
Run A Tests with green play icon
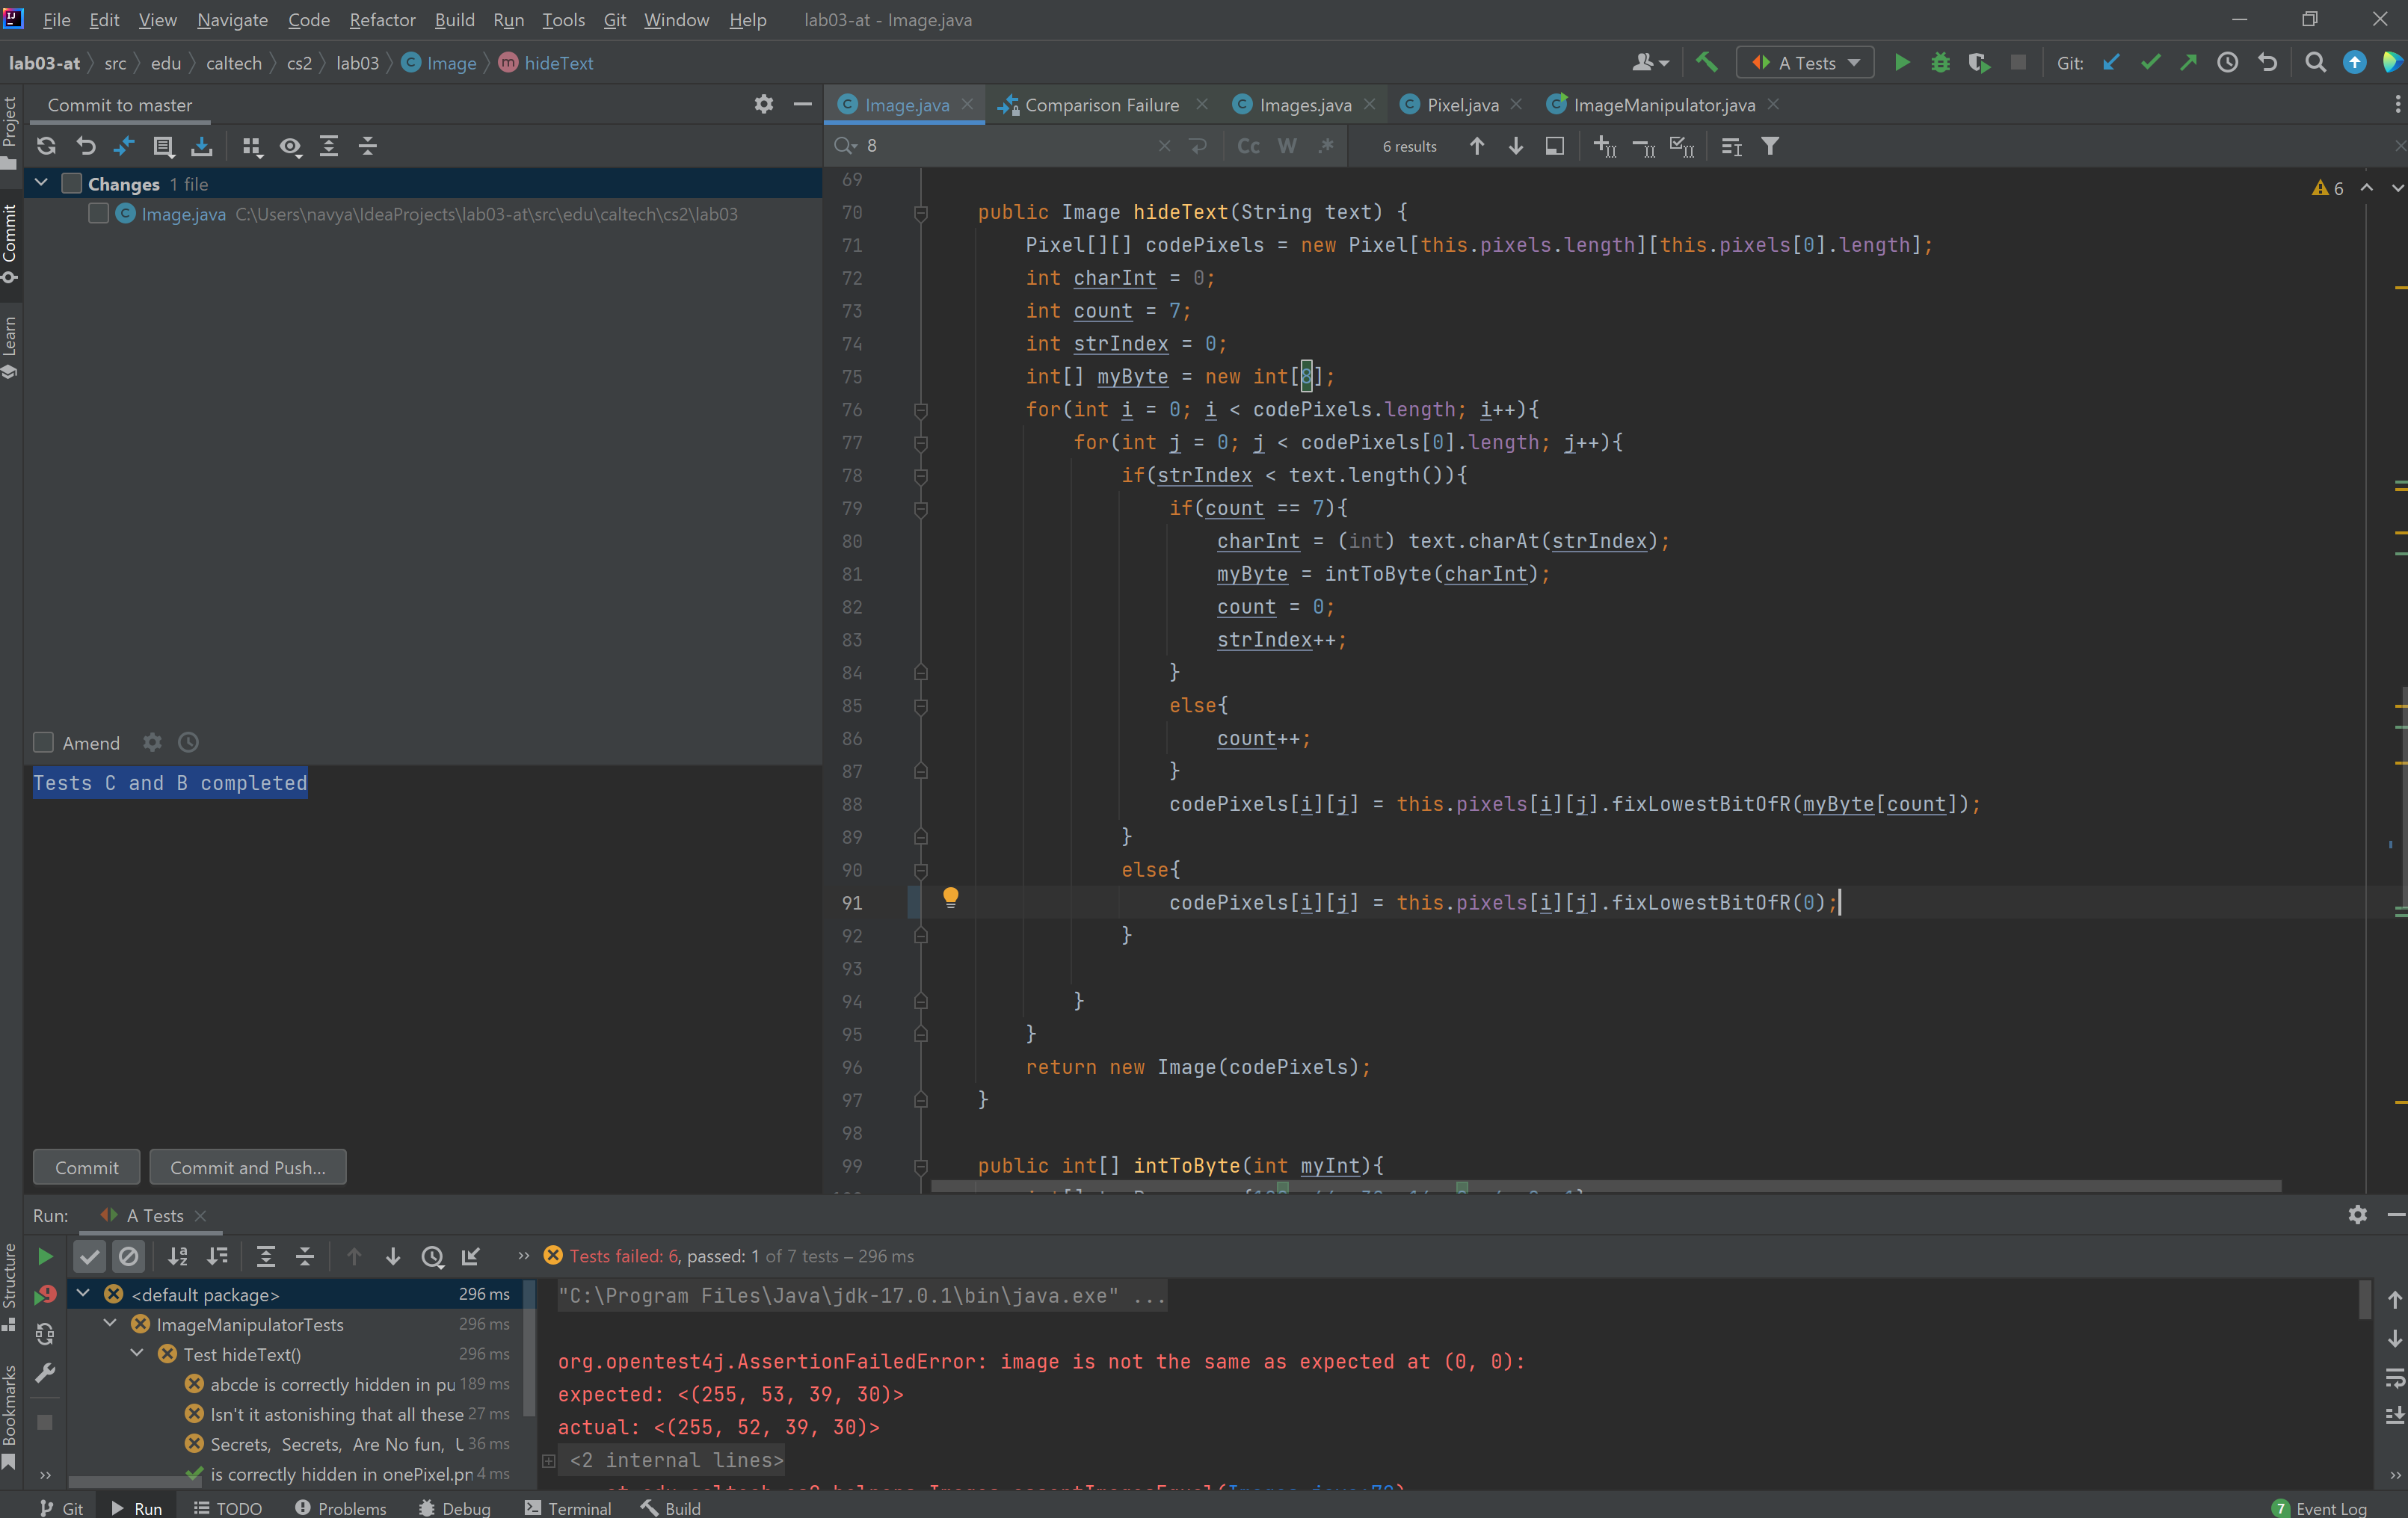1902,63
